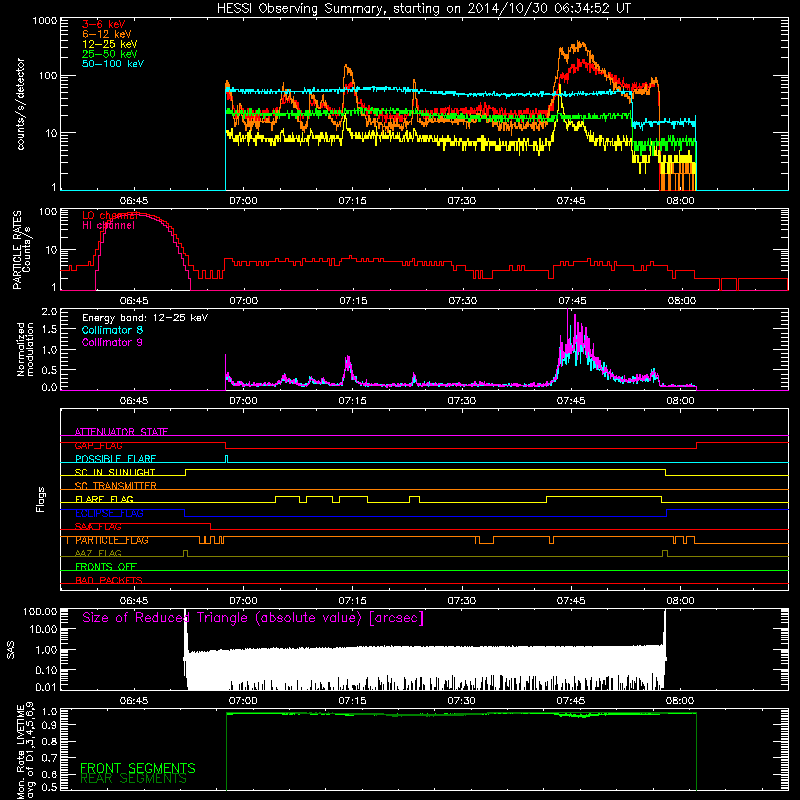Click the 100.00 tick on SAS axis

[x=40, y=611]
